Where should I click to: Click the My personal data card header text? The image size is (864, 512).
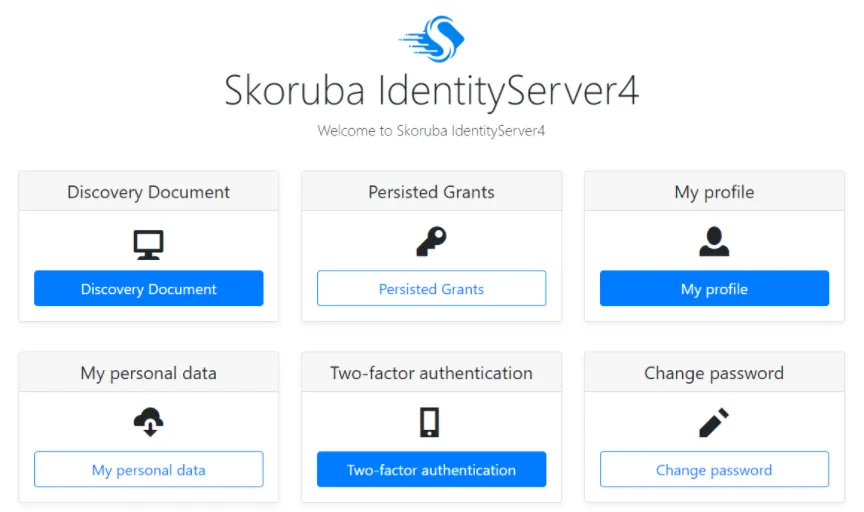(x=148, y=373)
